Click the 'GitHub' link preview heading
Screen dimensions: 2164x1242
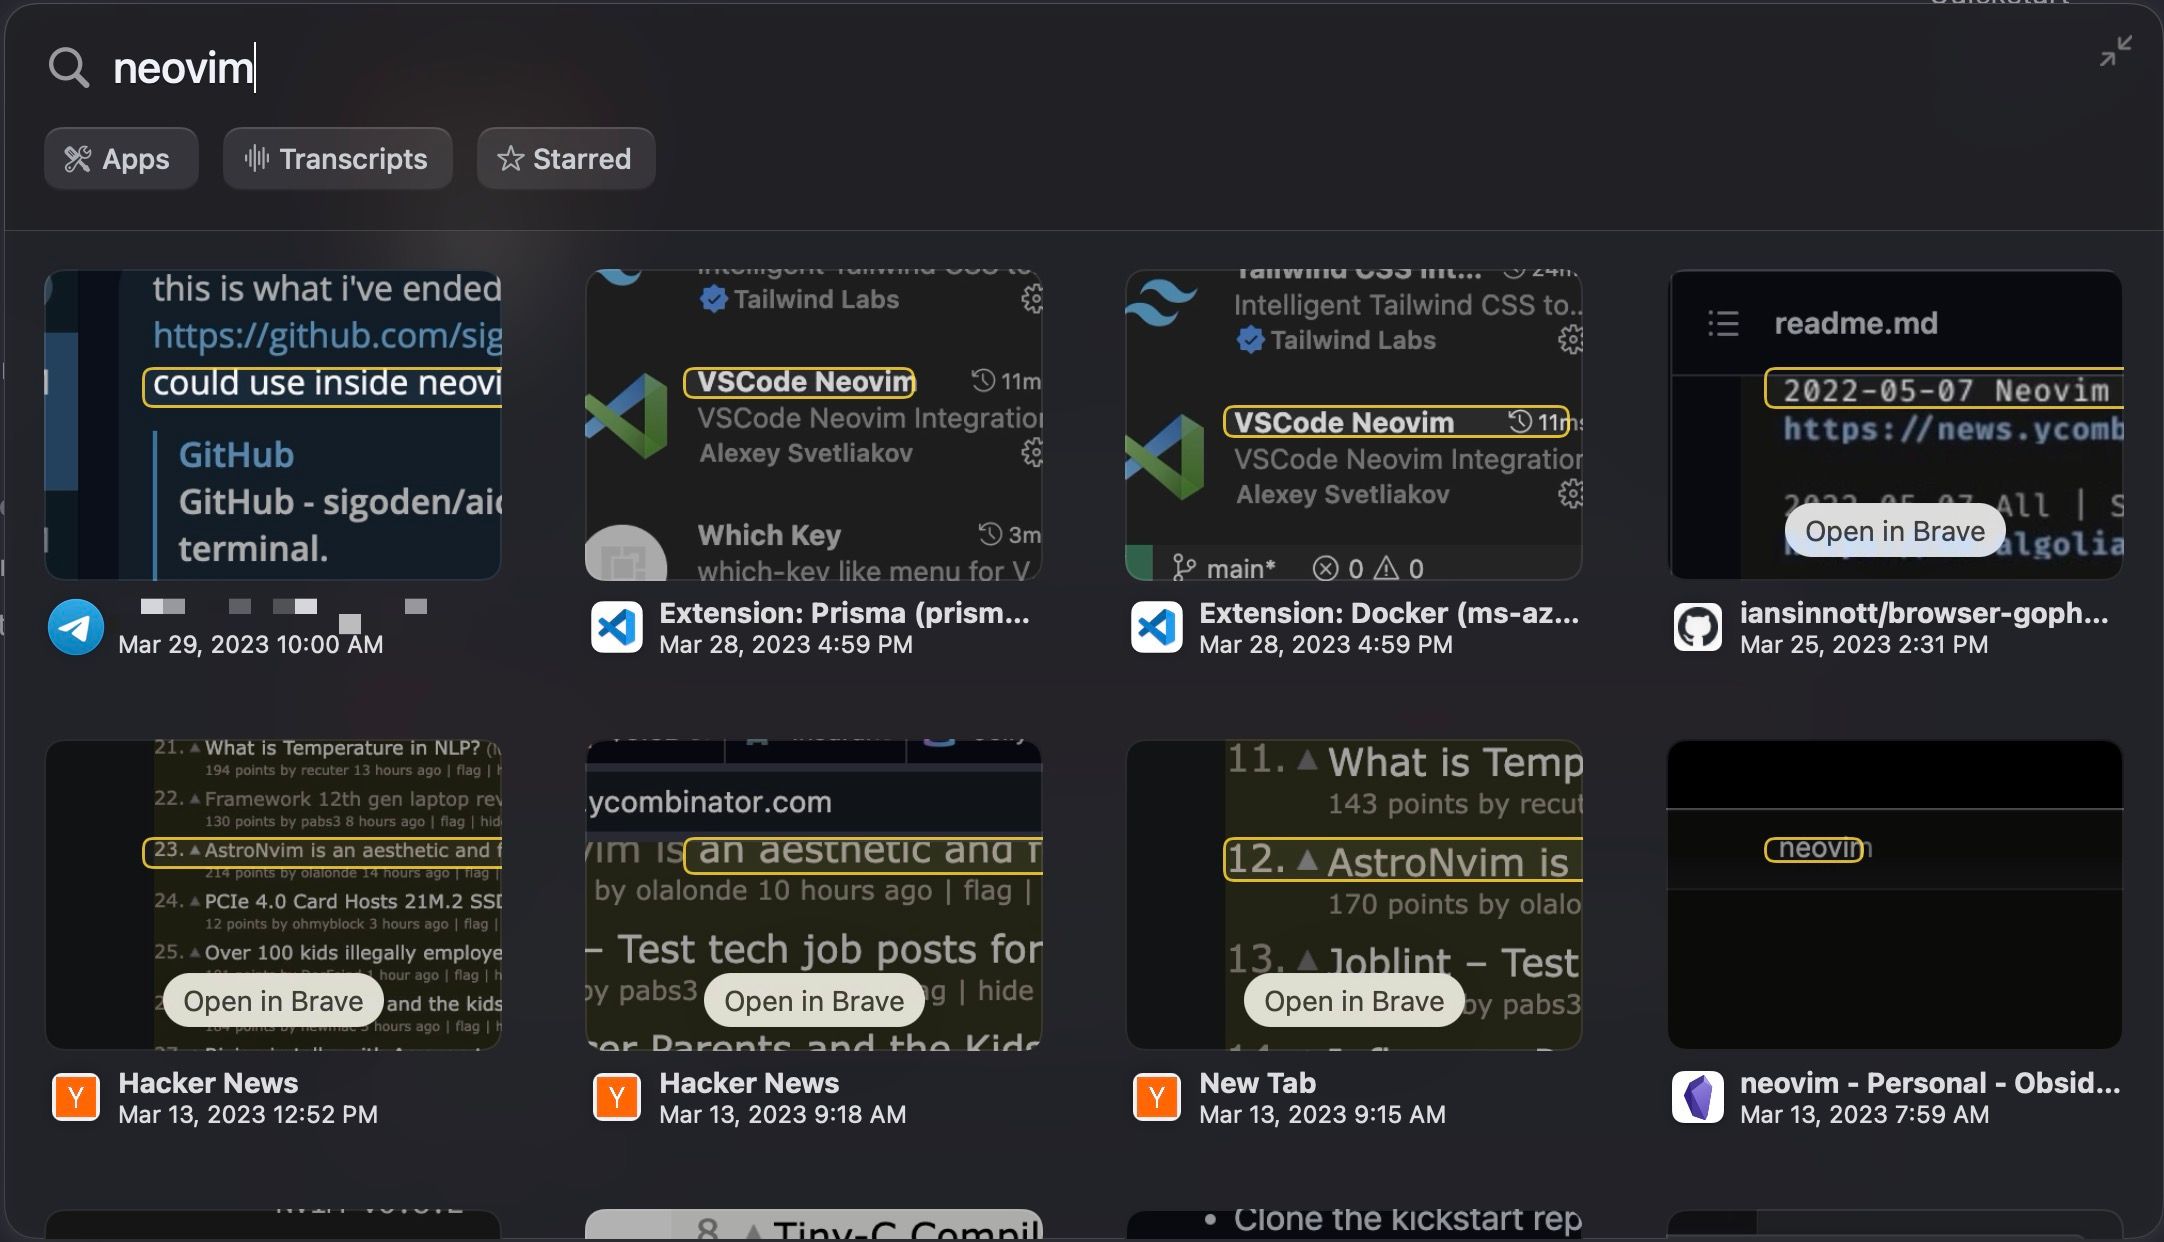click(236, 455)
